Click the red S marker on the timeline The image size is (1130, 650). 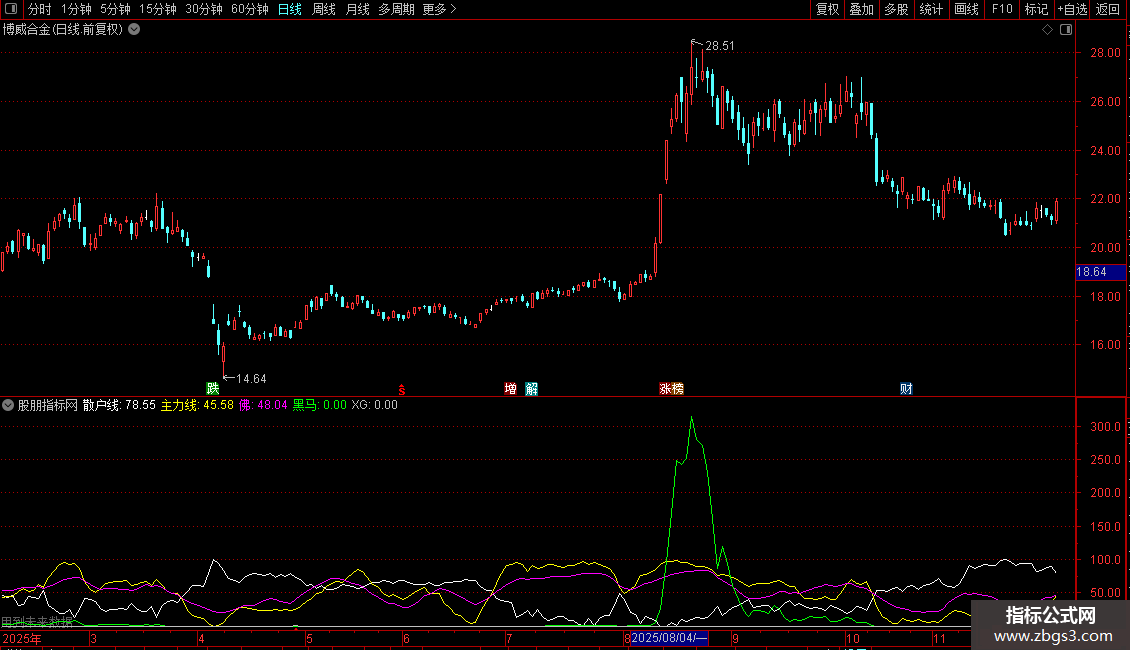click(x=401, y=390)
